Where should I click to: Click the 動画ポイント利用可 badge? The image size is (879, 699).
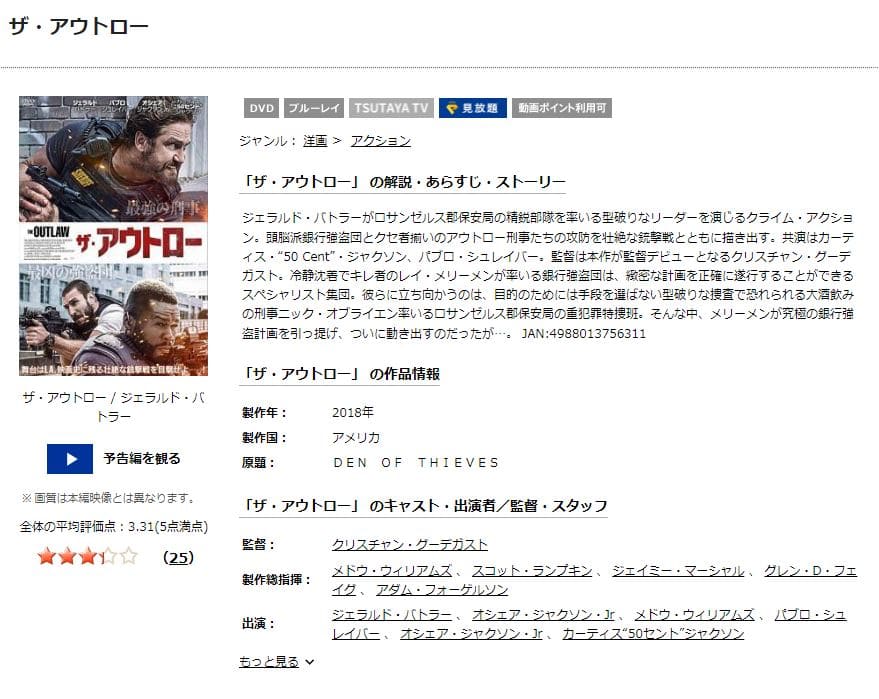point(562,108)
